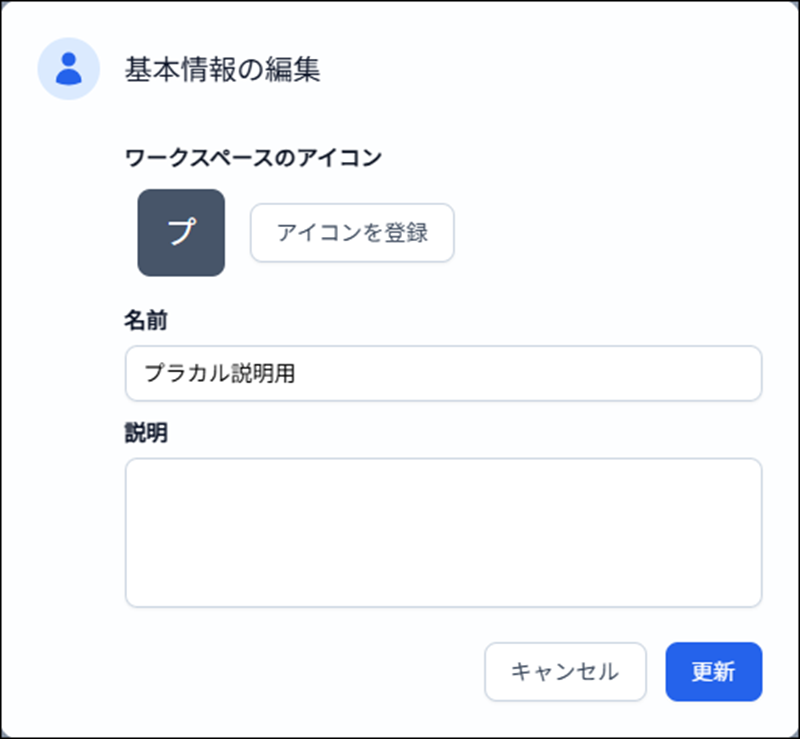The image size is (800, 739).
Task: Click the blue user avatar icon in header
Action: point(68,69)
